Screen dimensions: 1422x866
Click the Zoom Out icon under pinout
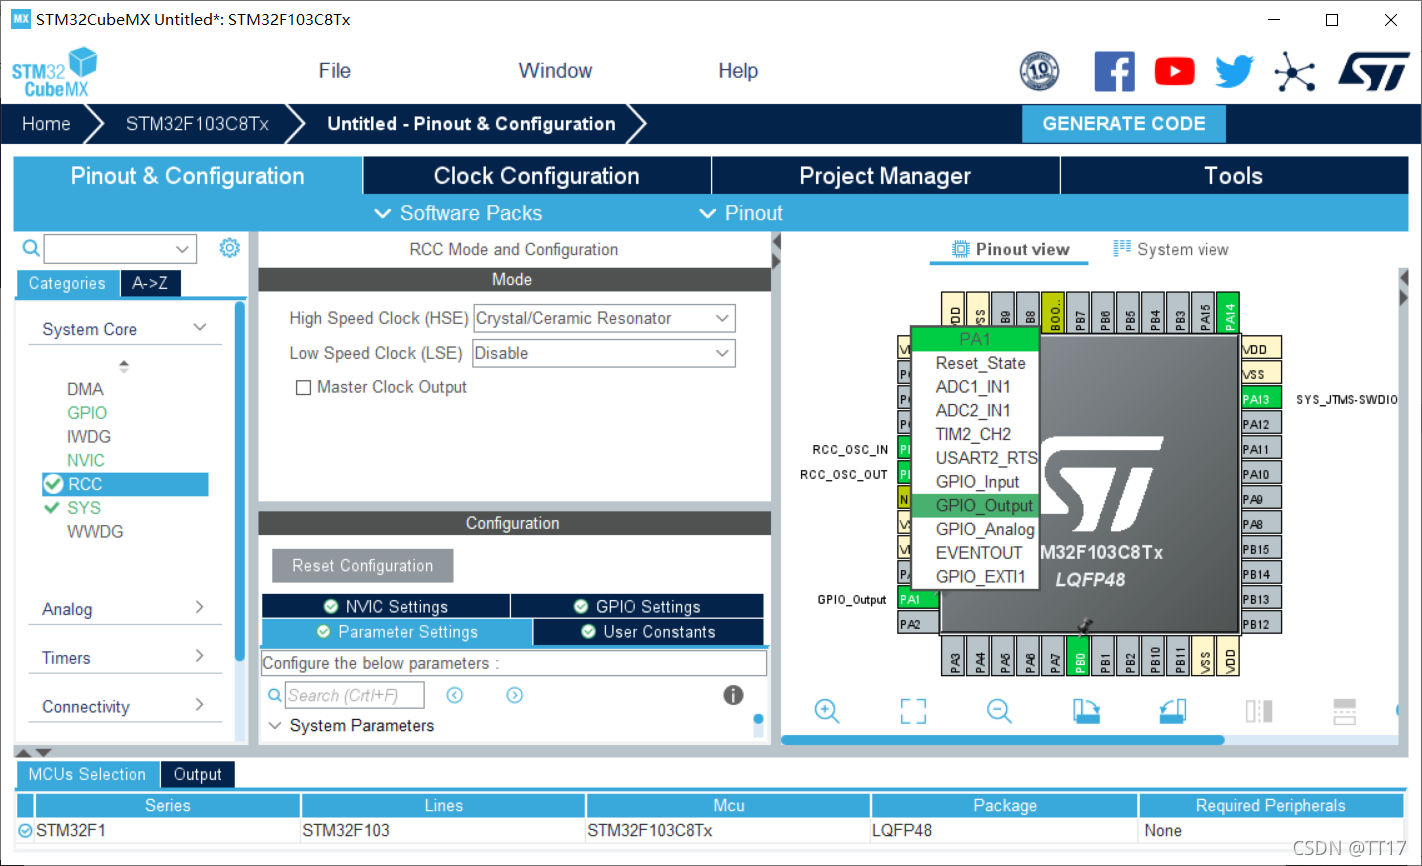999,711
